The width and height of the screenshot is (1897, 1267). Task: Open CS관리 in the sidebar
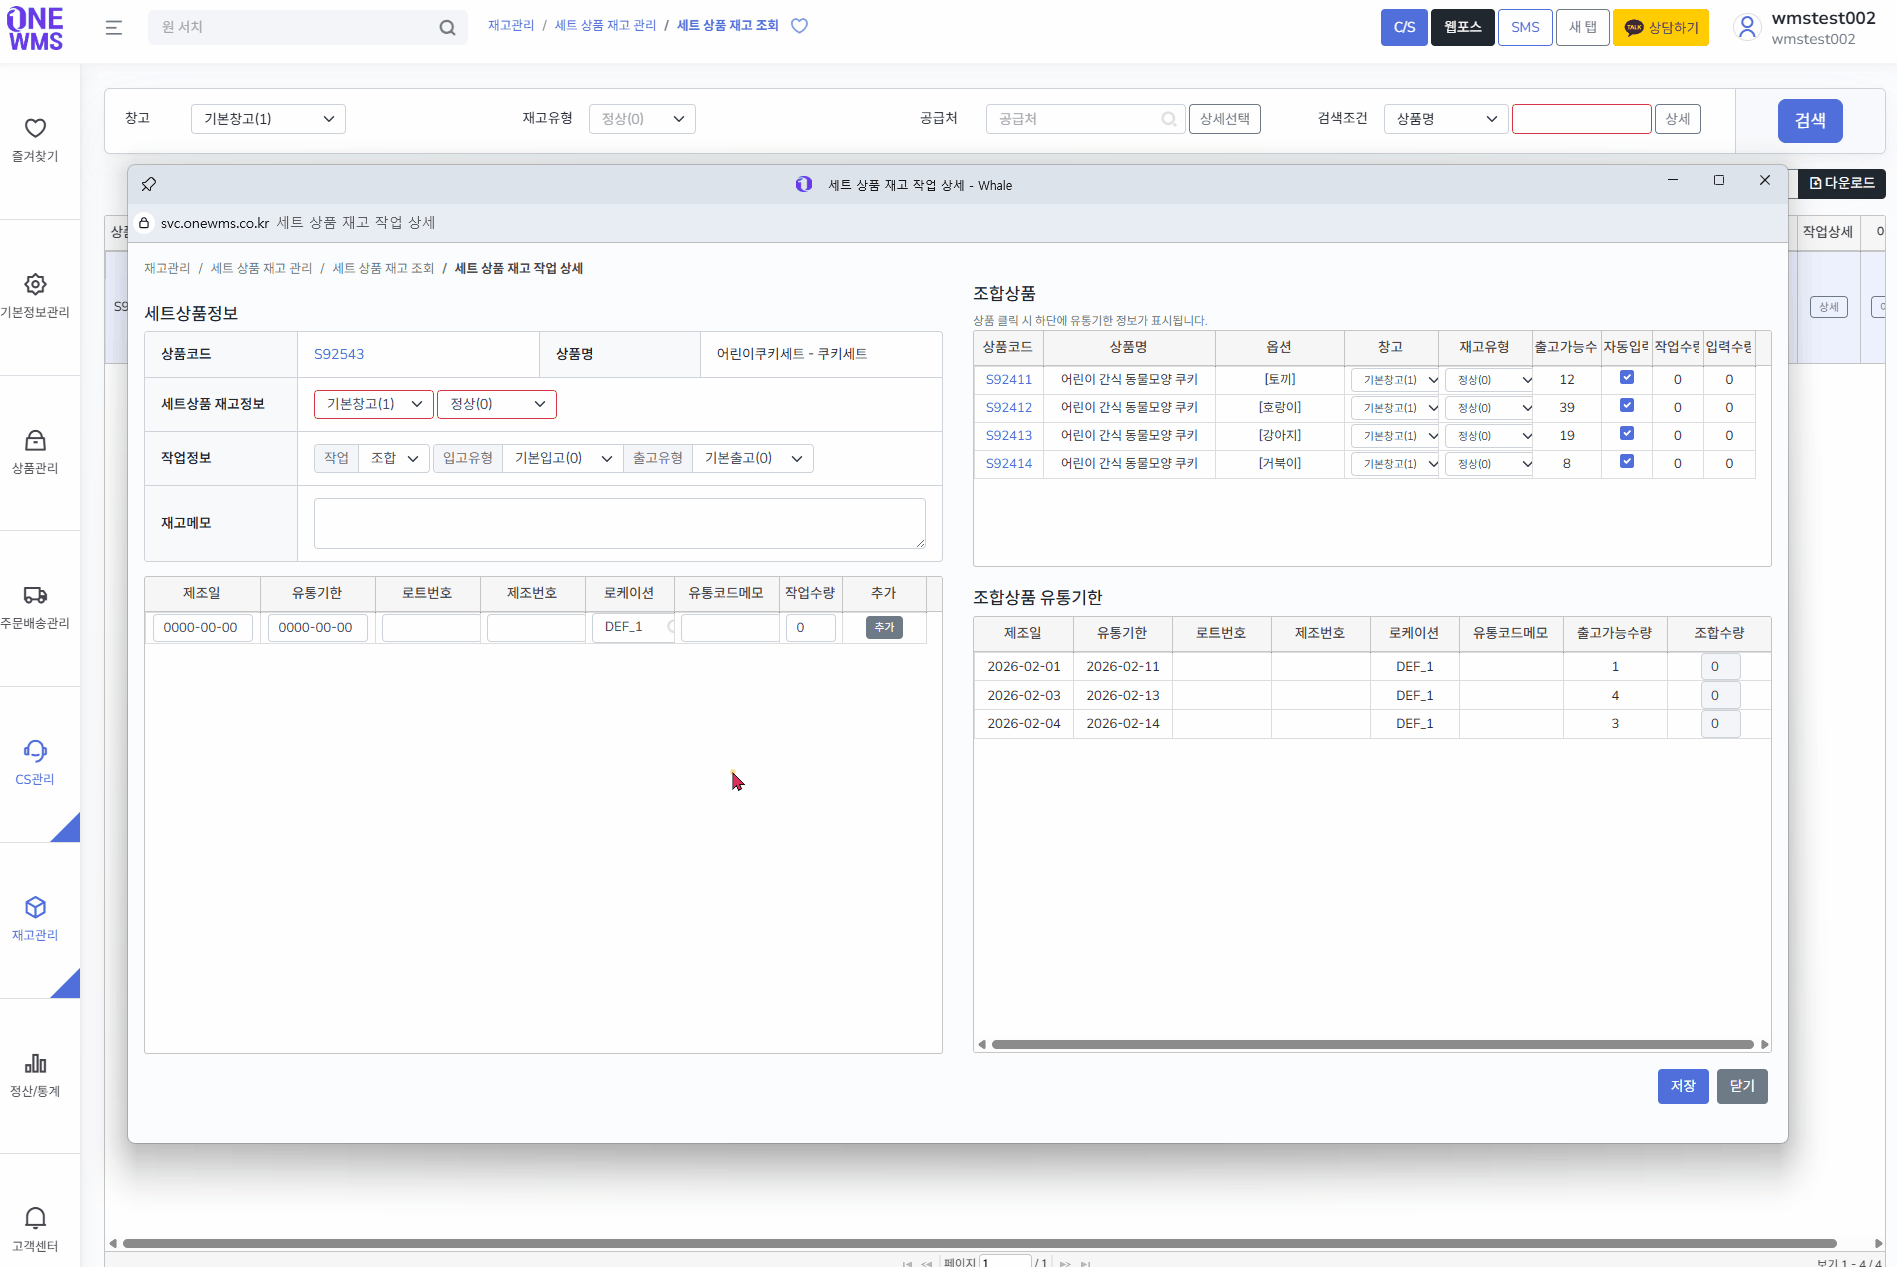point(35,763)
